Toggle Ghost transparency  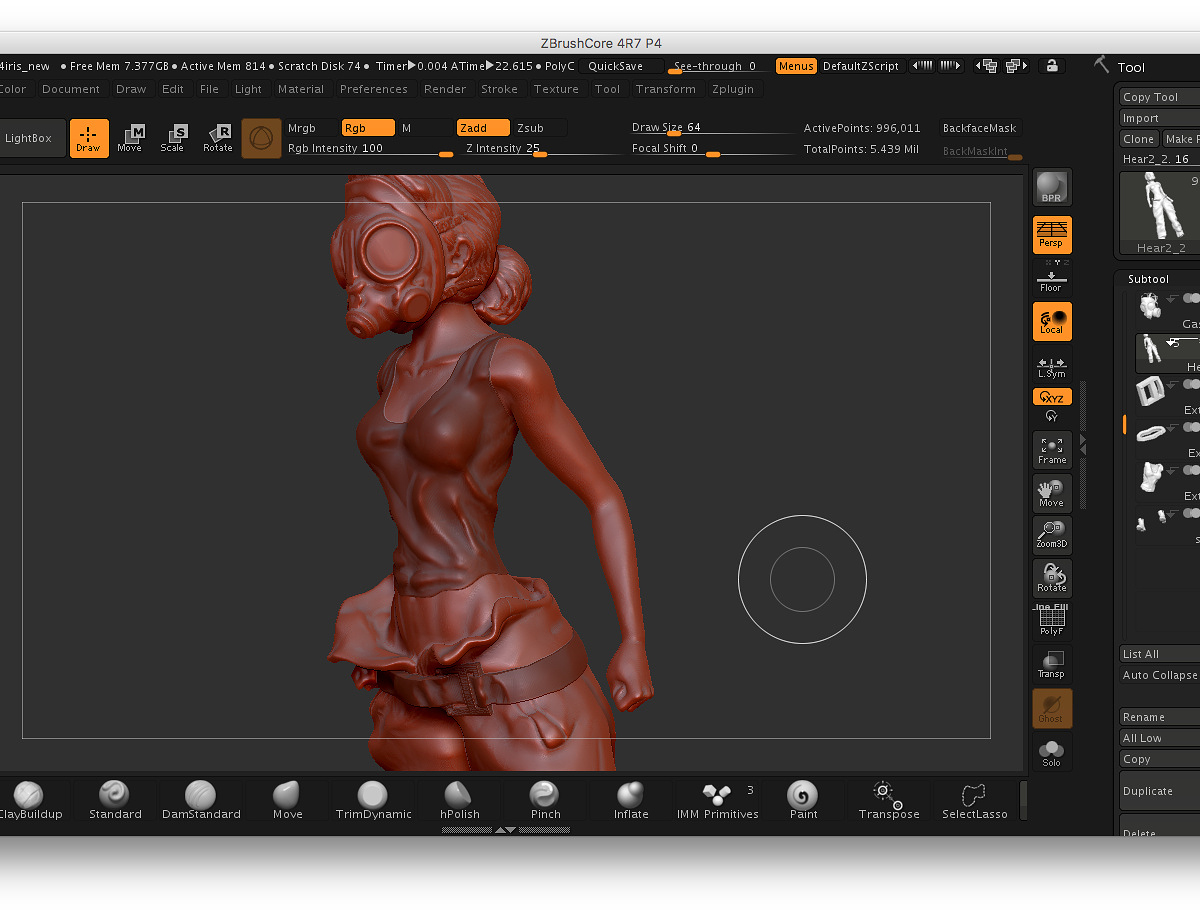pyautogui.click(x=1052, y=708)
